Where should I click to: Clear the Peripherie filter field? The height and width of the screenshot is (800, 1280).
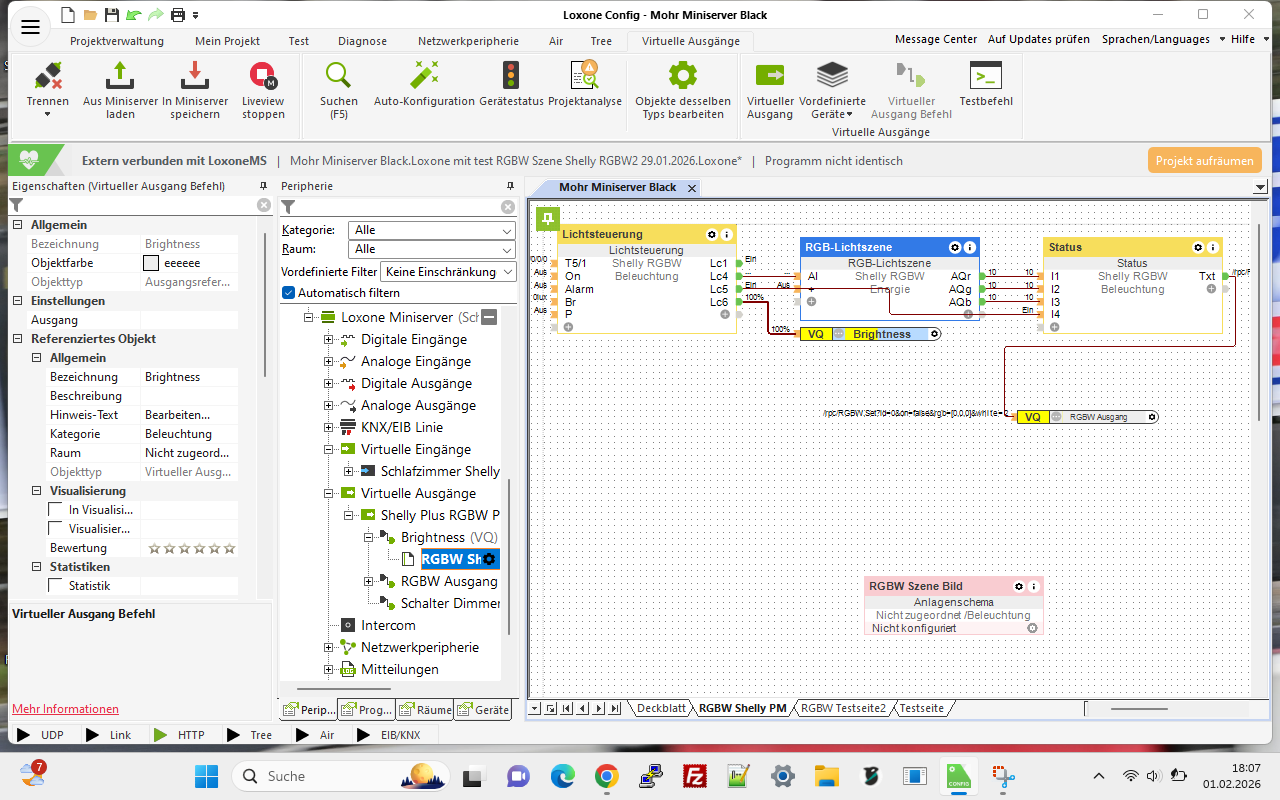pyautogui.click(x=508, y=207)
